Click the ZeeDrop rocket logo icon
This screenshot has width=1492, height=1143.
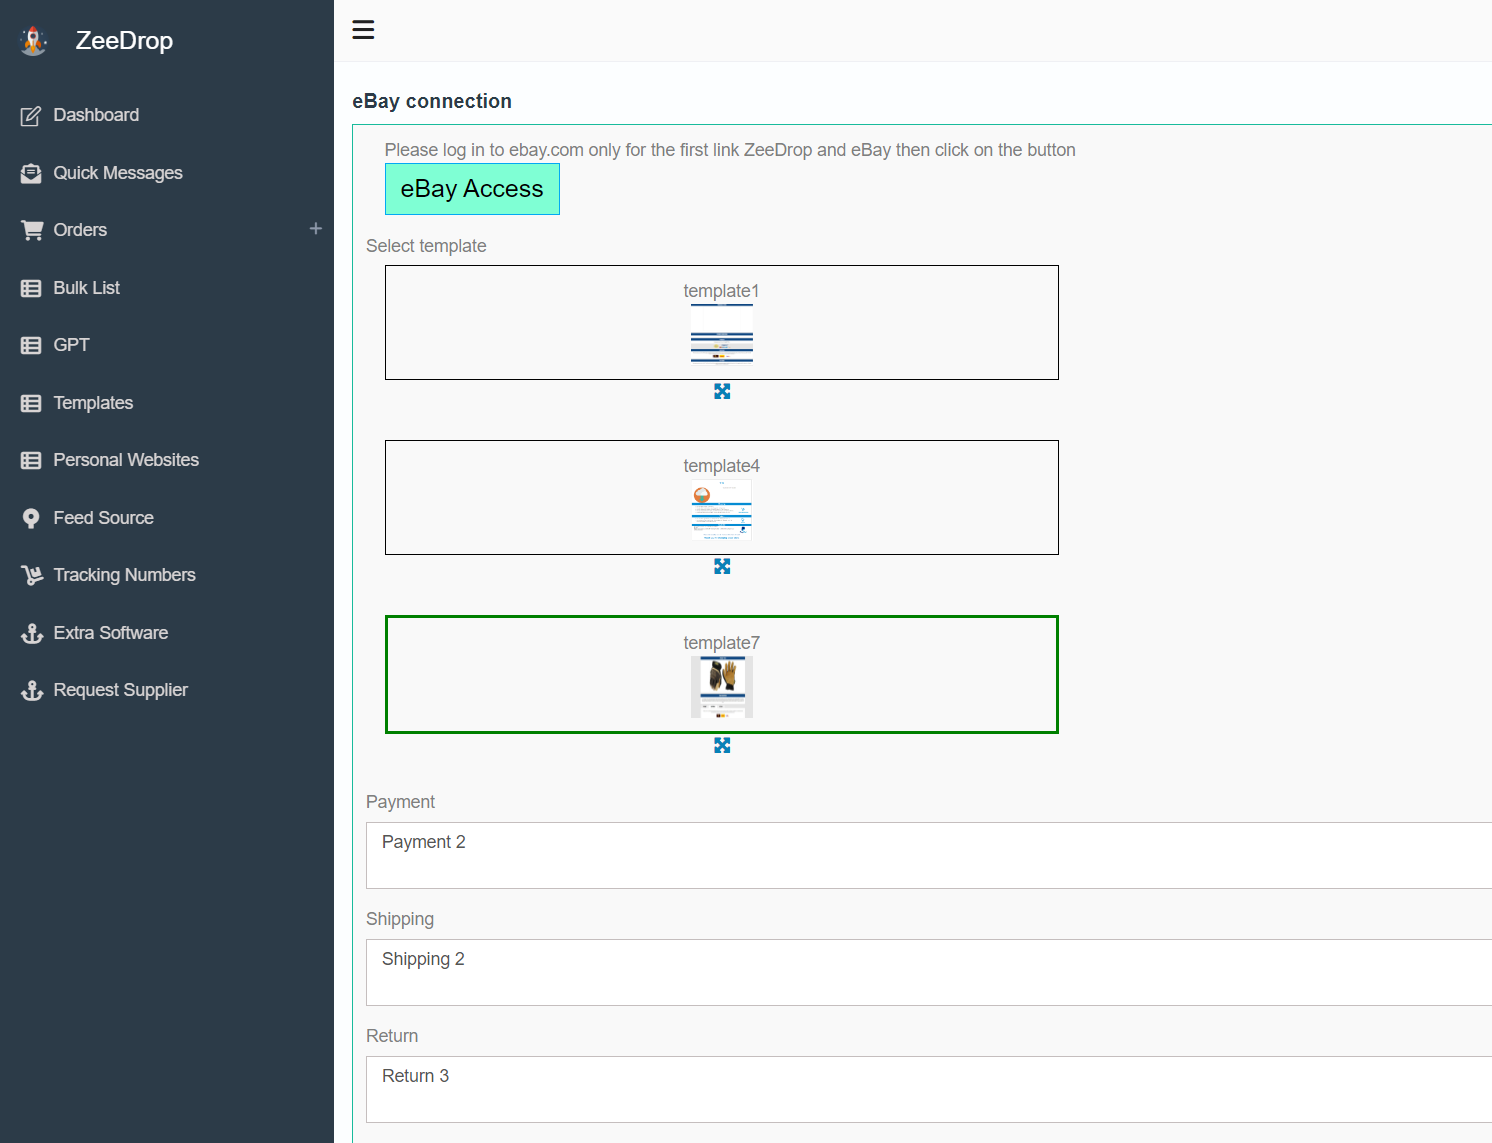34,41
